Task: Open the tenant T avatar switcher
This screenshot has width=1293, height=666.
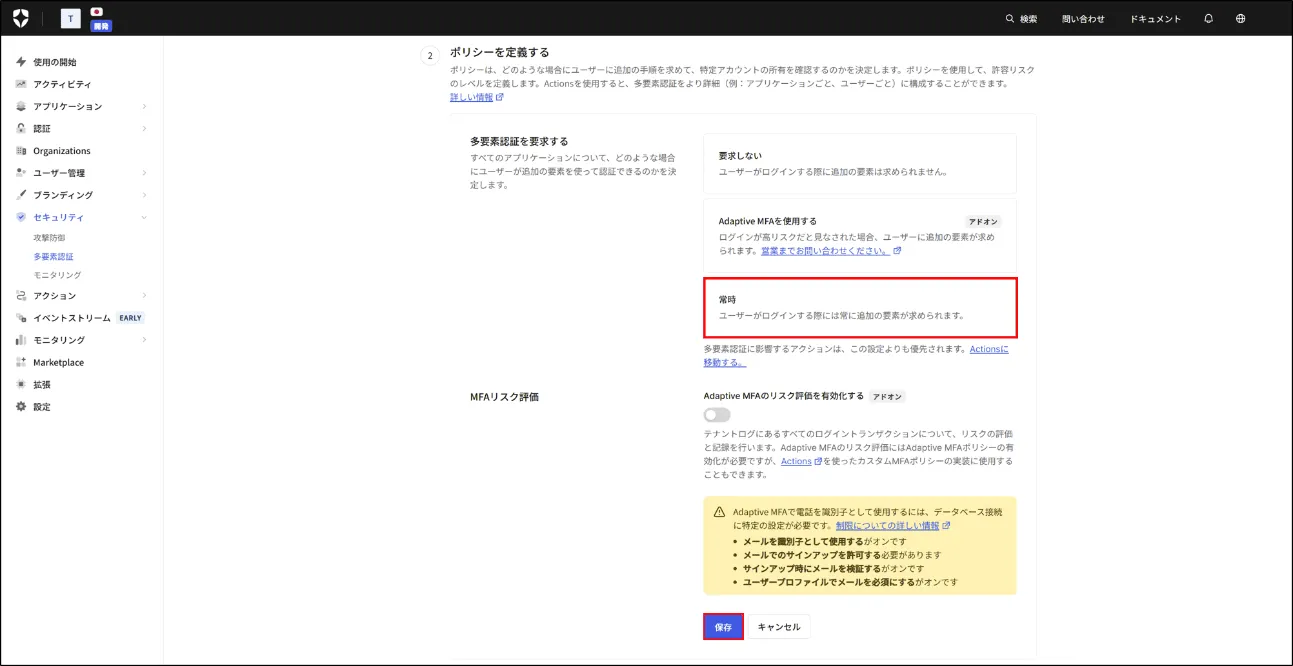Action: point(71,18)
